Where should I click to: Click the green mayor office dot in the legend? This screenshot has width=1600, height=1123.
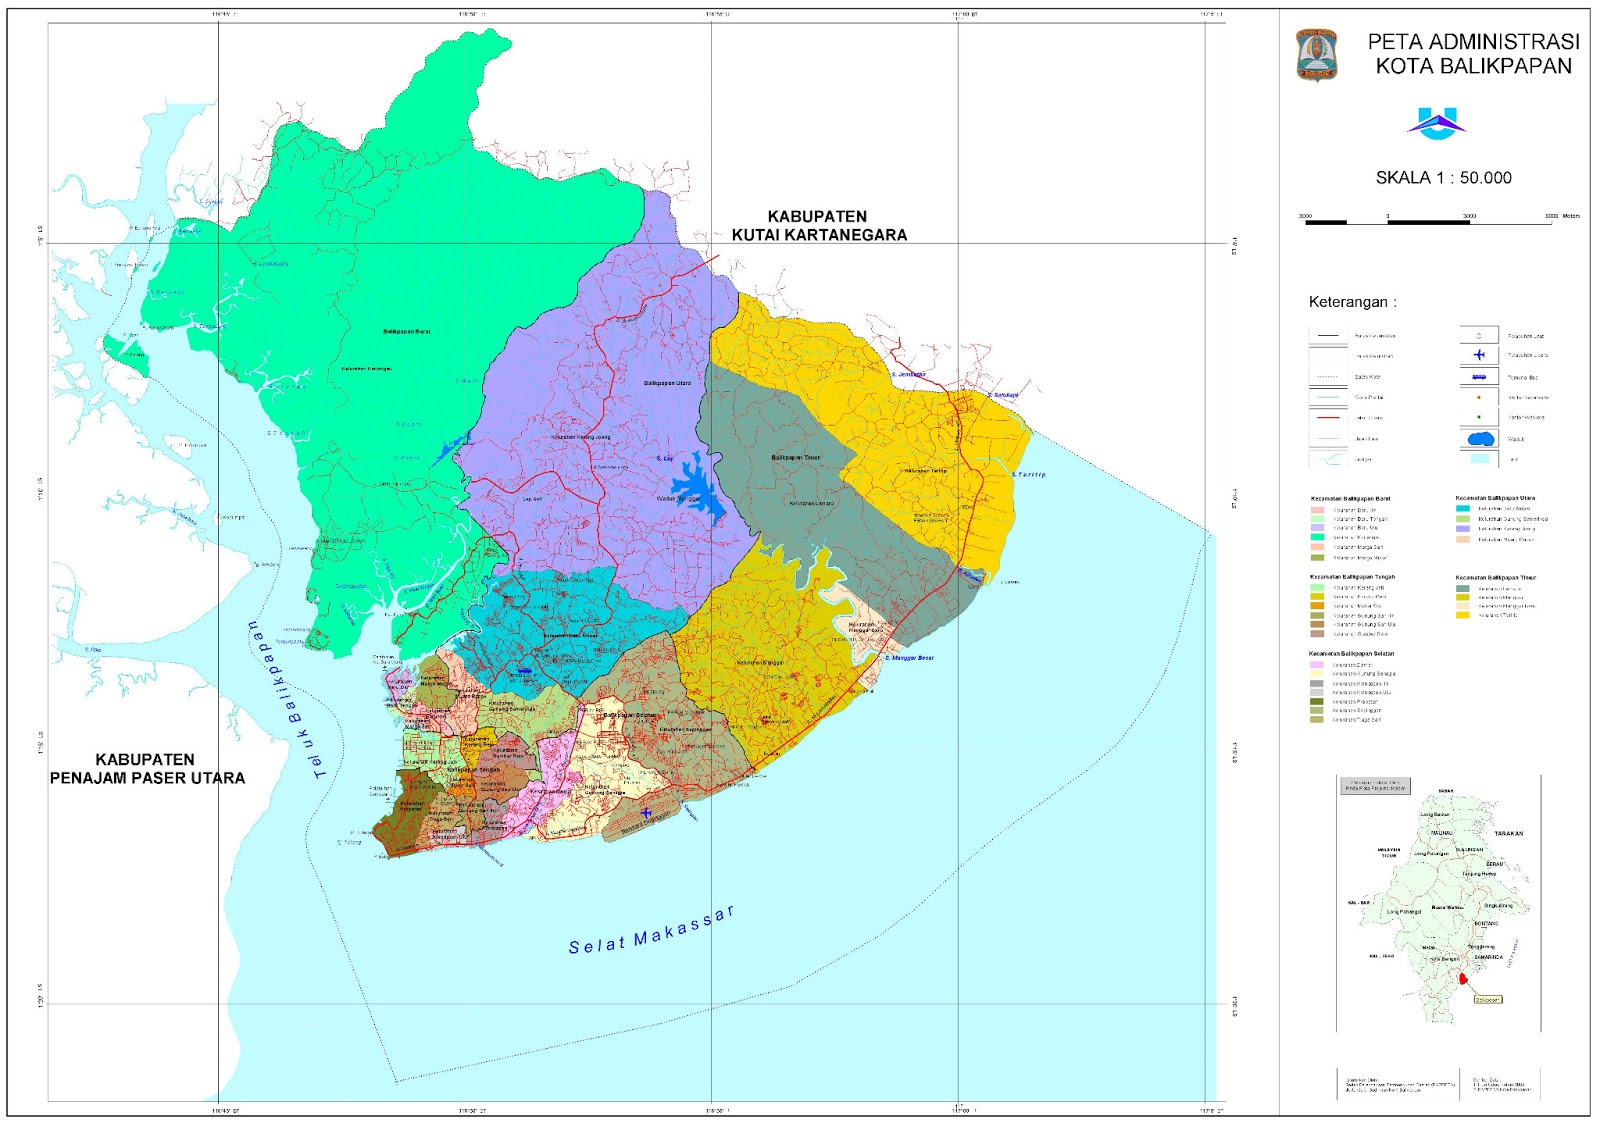(1479, 417)
